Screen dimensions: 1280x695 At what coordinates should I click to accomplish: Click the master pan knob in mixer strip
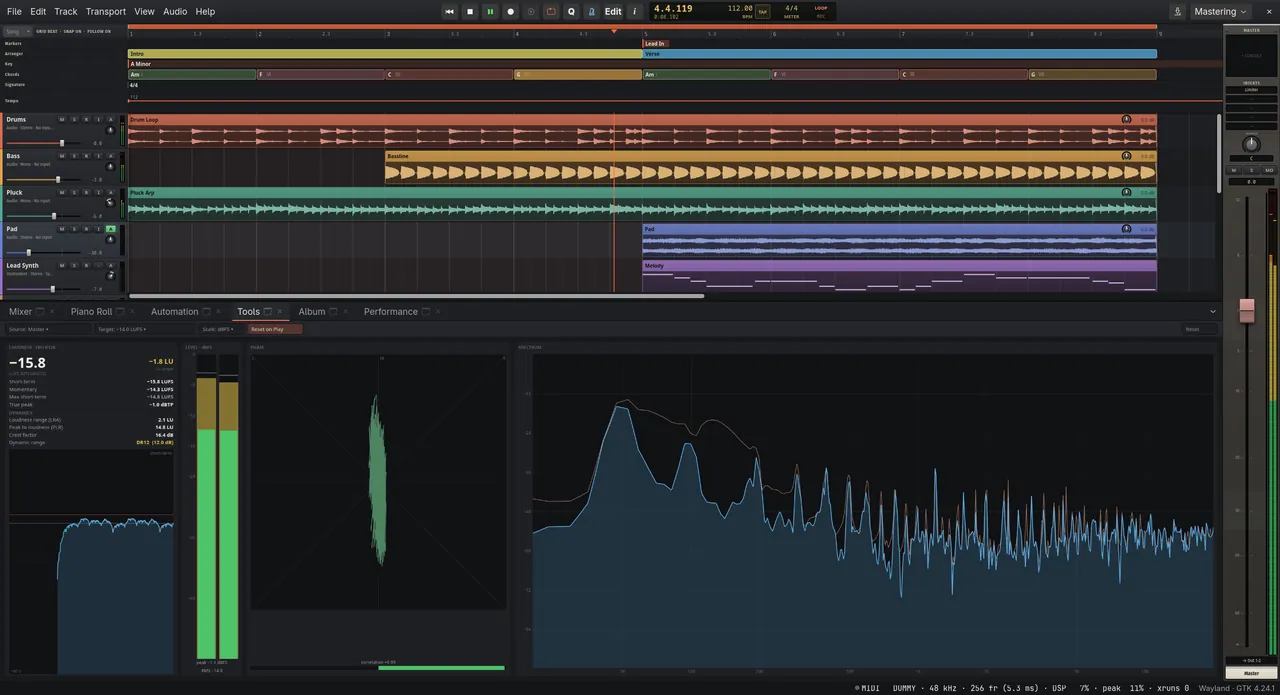tap(1251, 143)
